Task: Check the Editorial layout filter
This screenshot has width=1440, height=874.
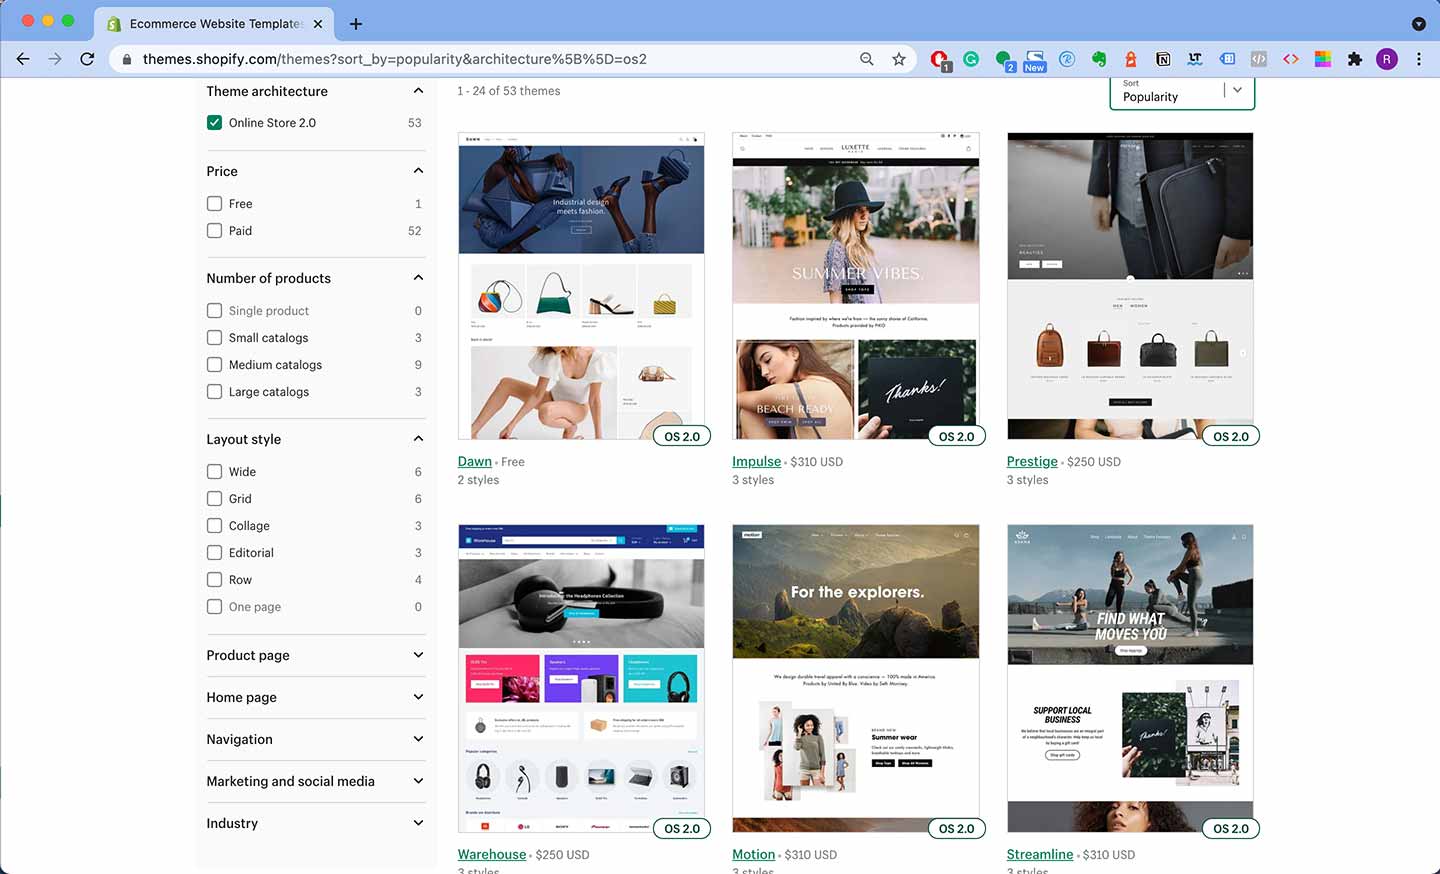Action: click(214, 553)
